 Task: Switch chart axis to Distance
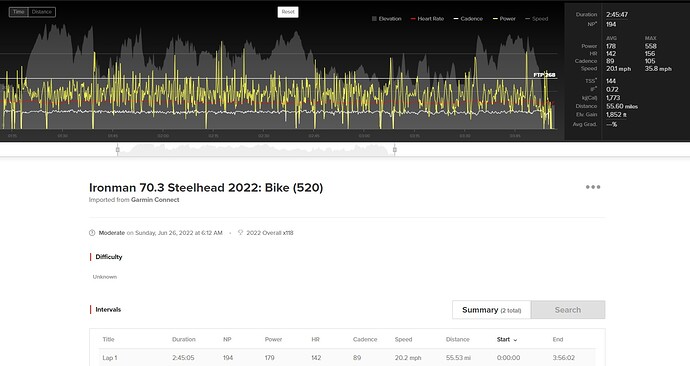coord(42,12)
